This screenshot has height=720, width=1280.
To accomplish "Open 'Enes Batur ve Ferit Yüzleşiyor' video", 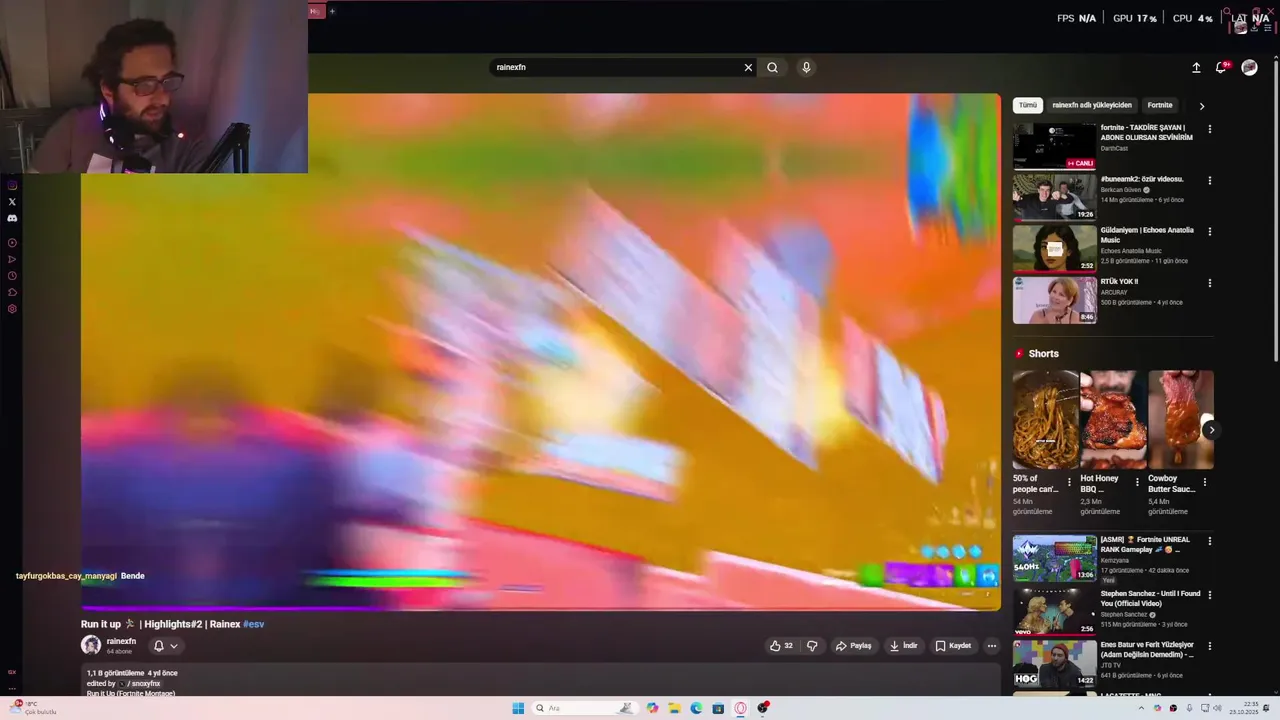I will (x=1054, y=663).
